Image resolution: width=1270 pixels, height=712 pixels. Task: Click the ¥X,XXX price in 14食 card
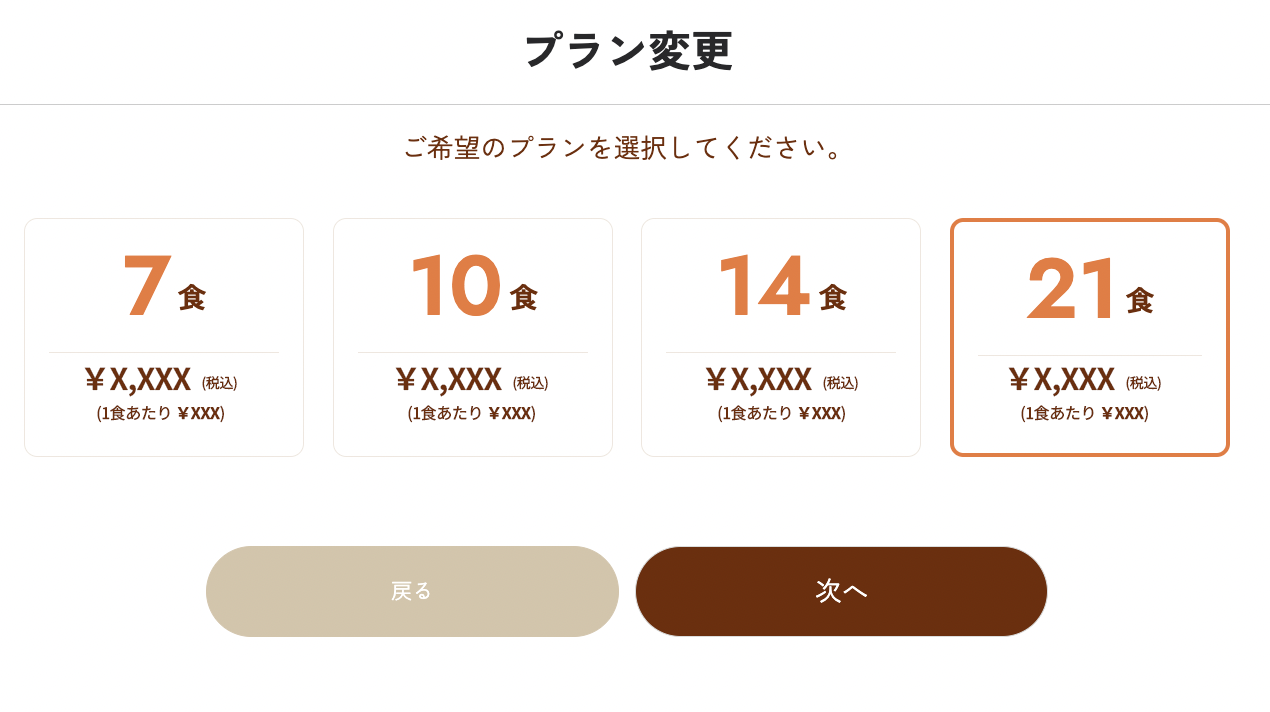758,380
